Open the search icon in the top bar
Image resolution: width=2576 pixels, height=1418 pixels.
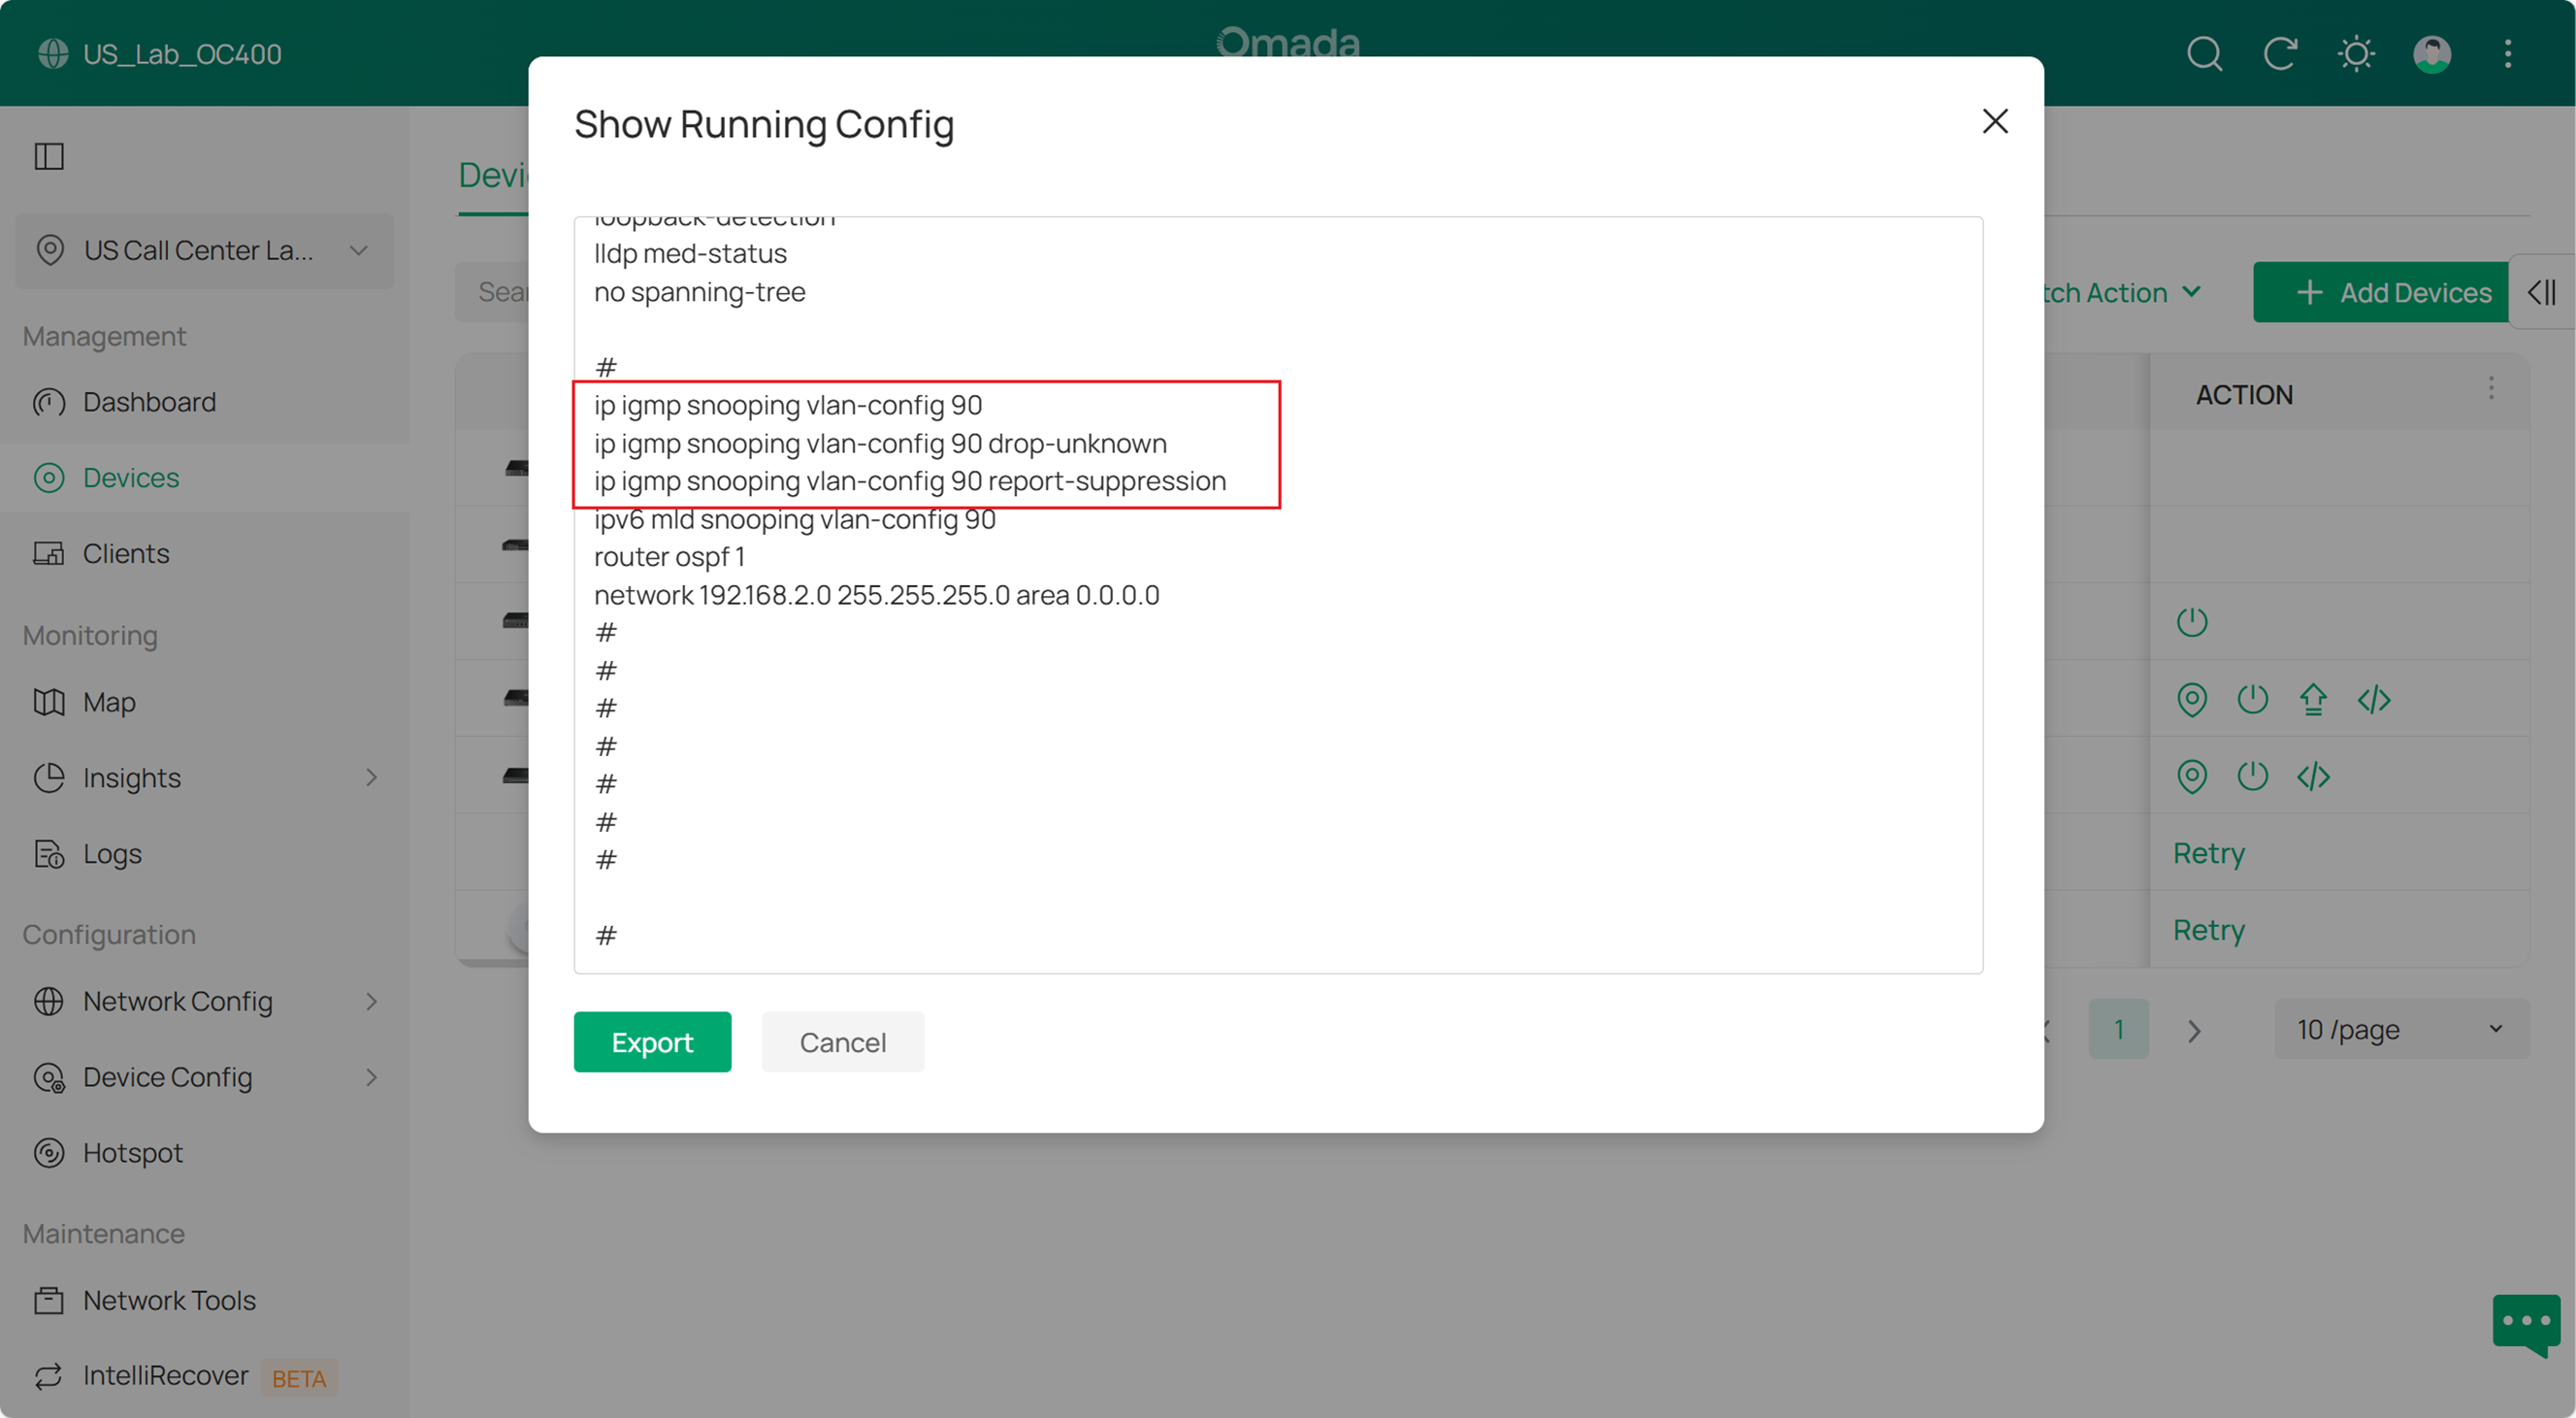[2204, 54]
